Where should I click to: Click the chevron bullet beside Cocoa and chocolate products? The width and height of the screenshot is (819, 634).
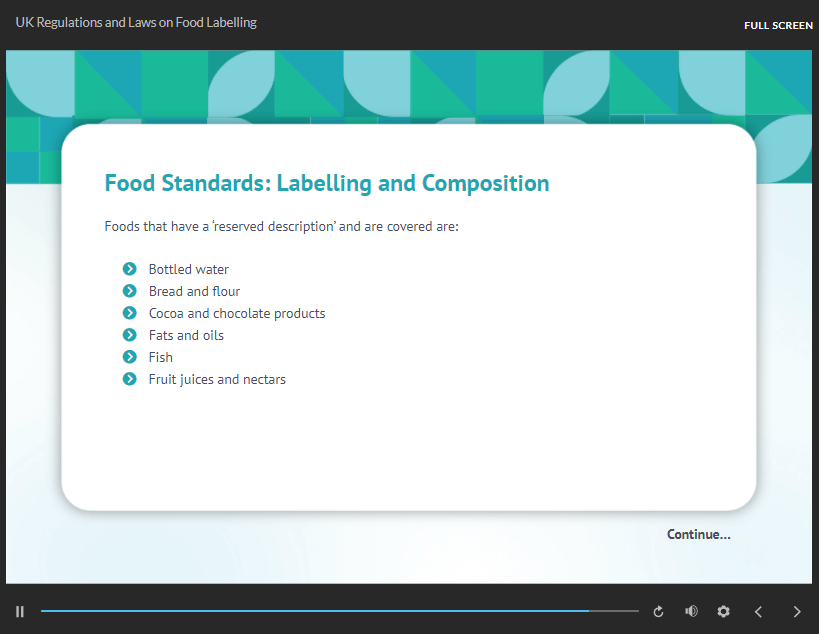[129, 313]
